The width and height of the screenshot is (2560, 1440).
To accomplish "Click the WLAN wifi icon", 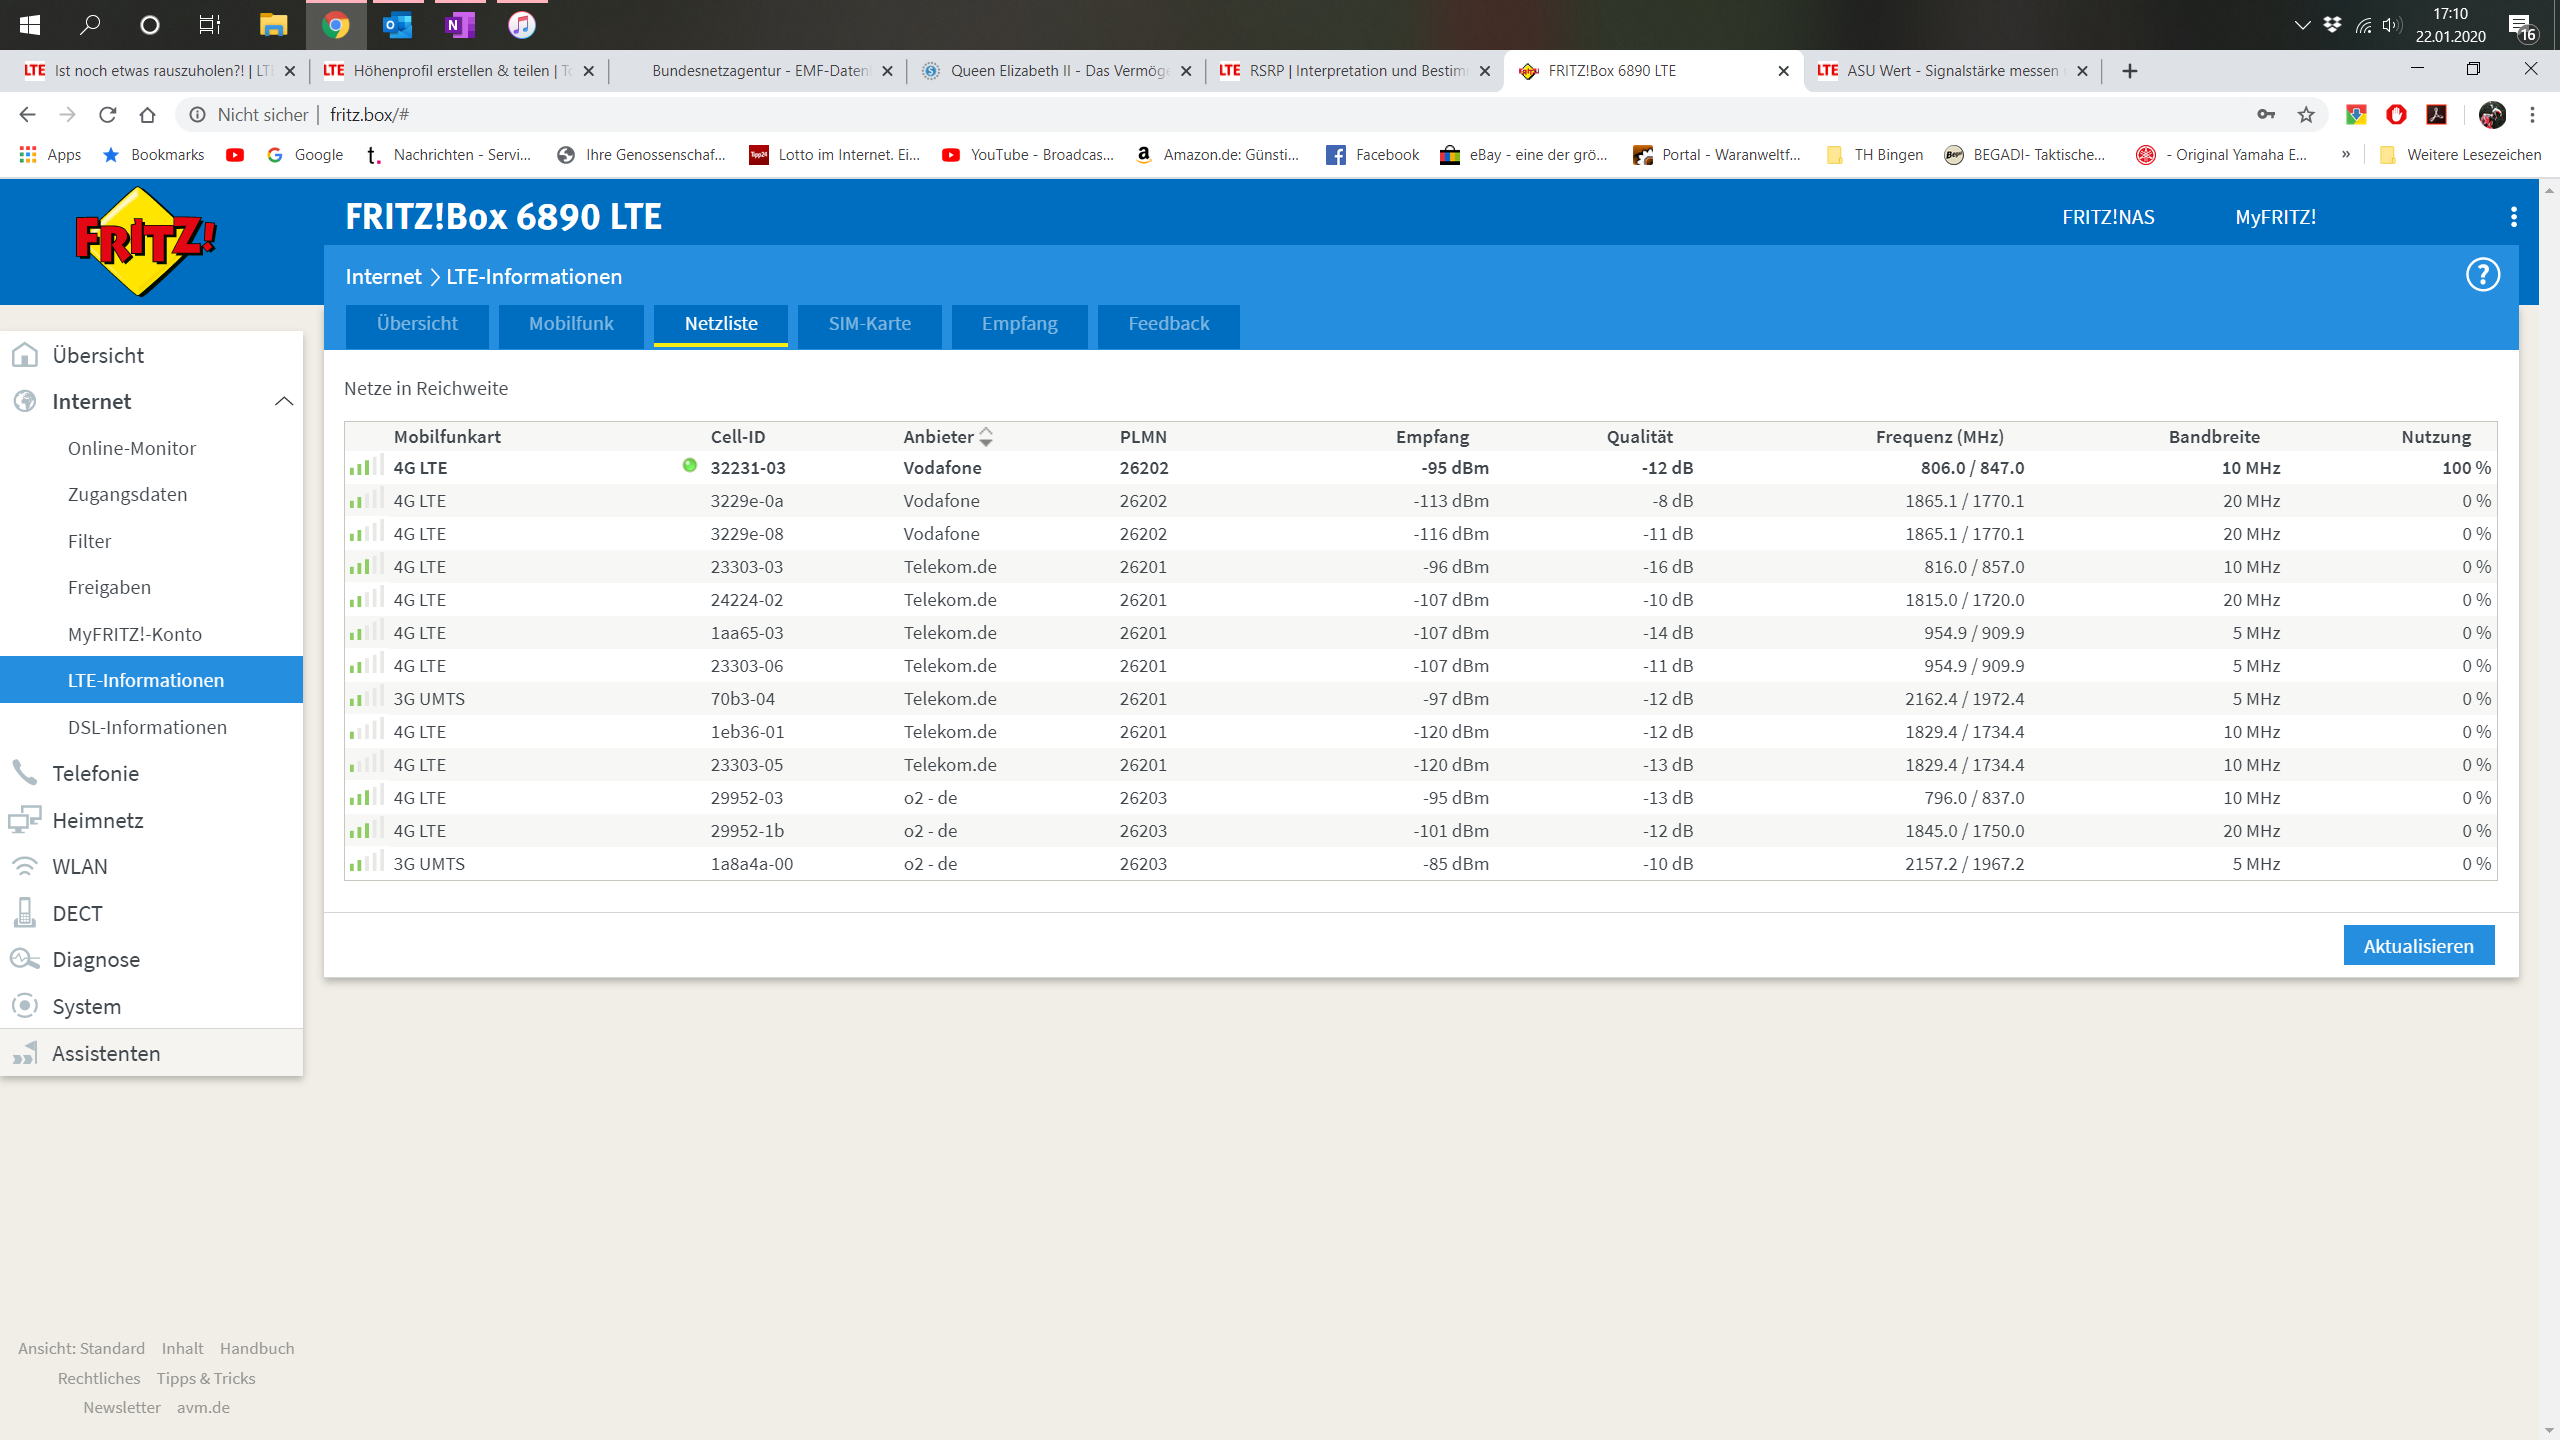I will (25, 866).
